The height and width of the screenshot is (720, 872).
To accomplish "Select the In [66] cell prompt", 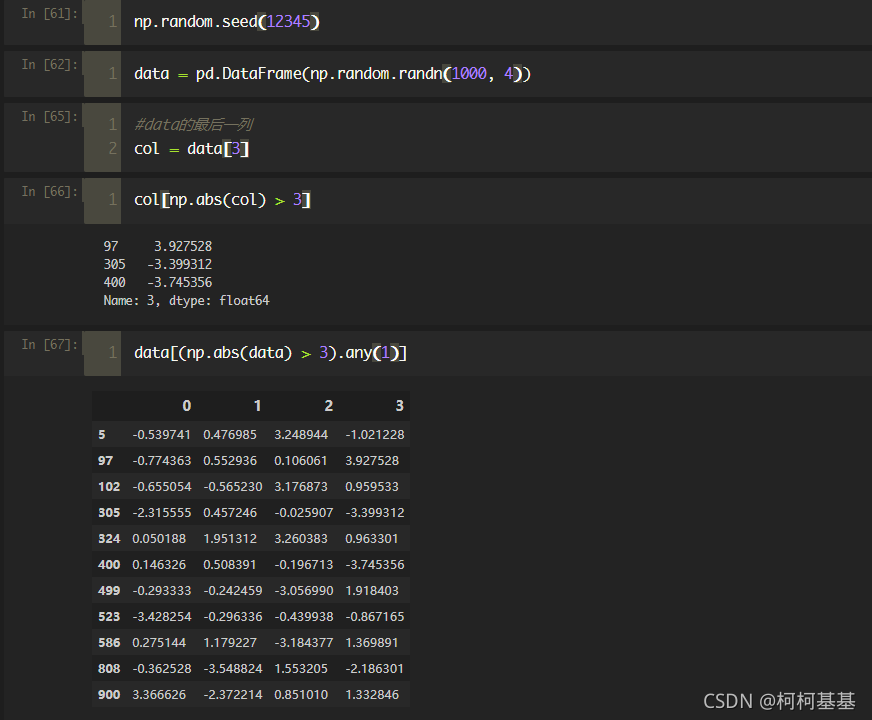I will click(49, 191).
